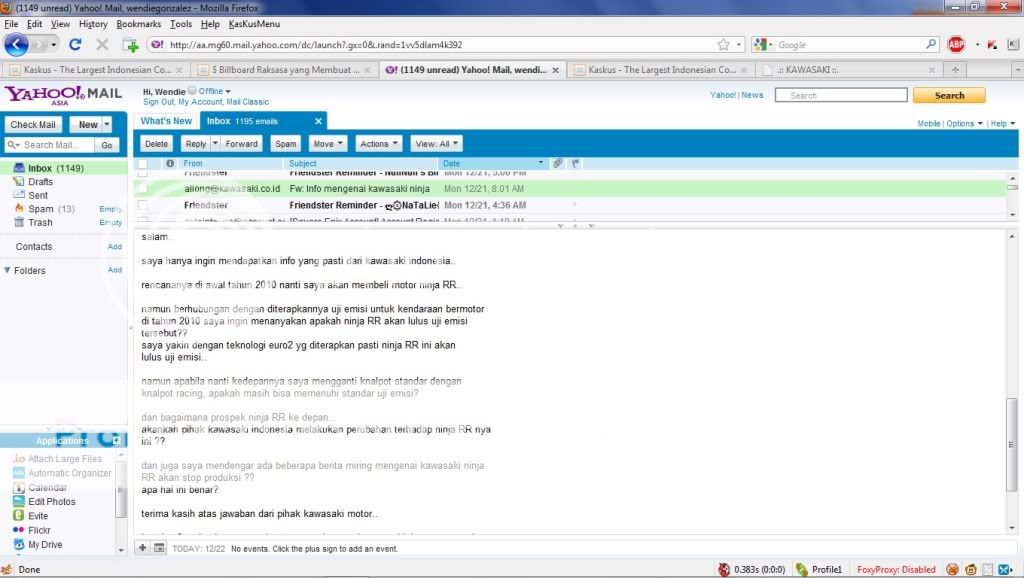
Task: Click the Adblock Plus ABP icon
Action: pyautogui.click(x=956, y=44)
